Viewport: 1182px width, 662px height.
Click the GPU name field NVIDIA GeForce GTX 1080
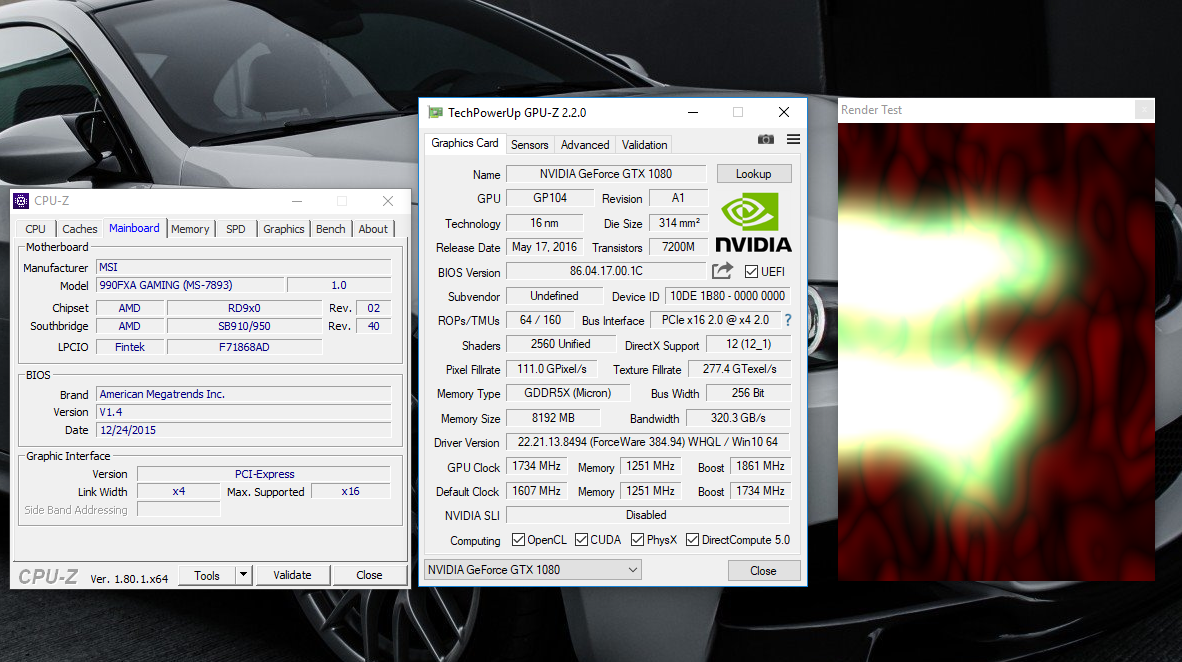[x=605, y=174]
